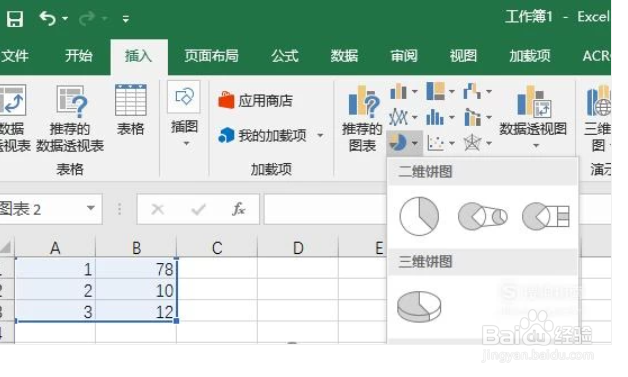Screen dimensions: 628x377
Task: Click the formula bar Cancel X button
Action: tap(158, 209)
